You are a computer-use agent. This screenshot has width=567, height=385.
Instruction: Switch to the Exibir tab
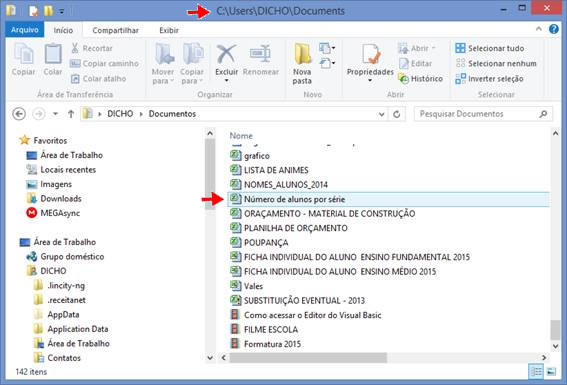[169, 30]
